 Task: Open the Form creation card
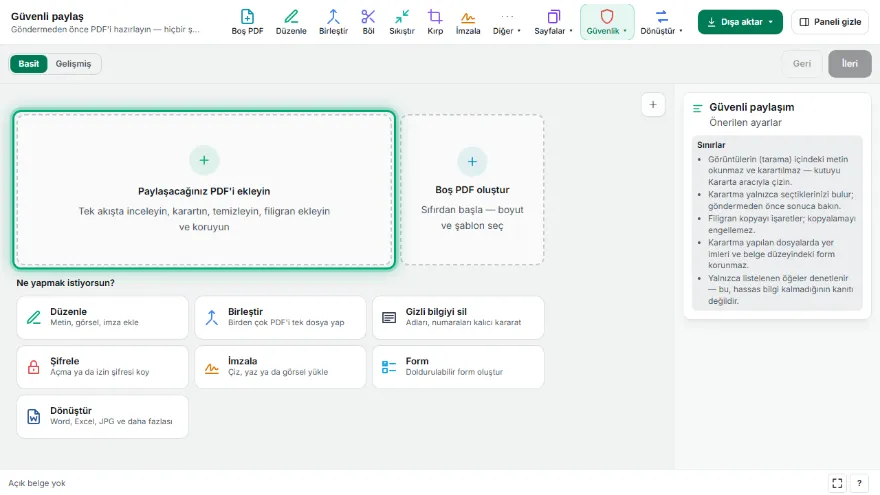pyautogui.click(x=458, y=367)
